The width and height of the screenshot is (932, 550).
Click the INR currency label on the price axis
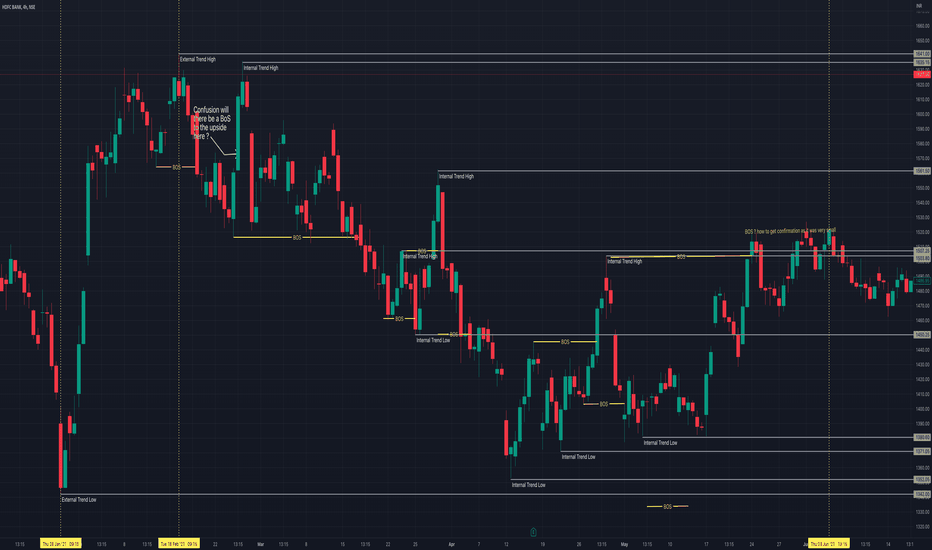click(x=919, y=5)
